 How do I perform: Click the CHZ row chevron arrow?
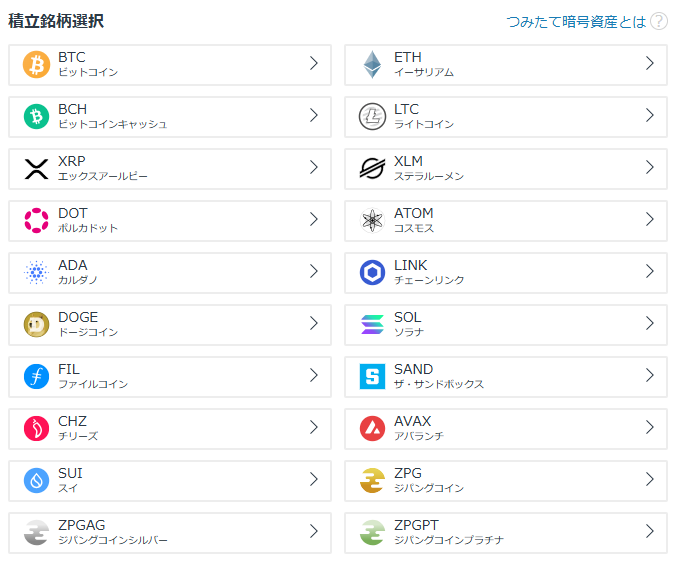coord(314,427)
